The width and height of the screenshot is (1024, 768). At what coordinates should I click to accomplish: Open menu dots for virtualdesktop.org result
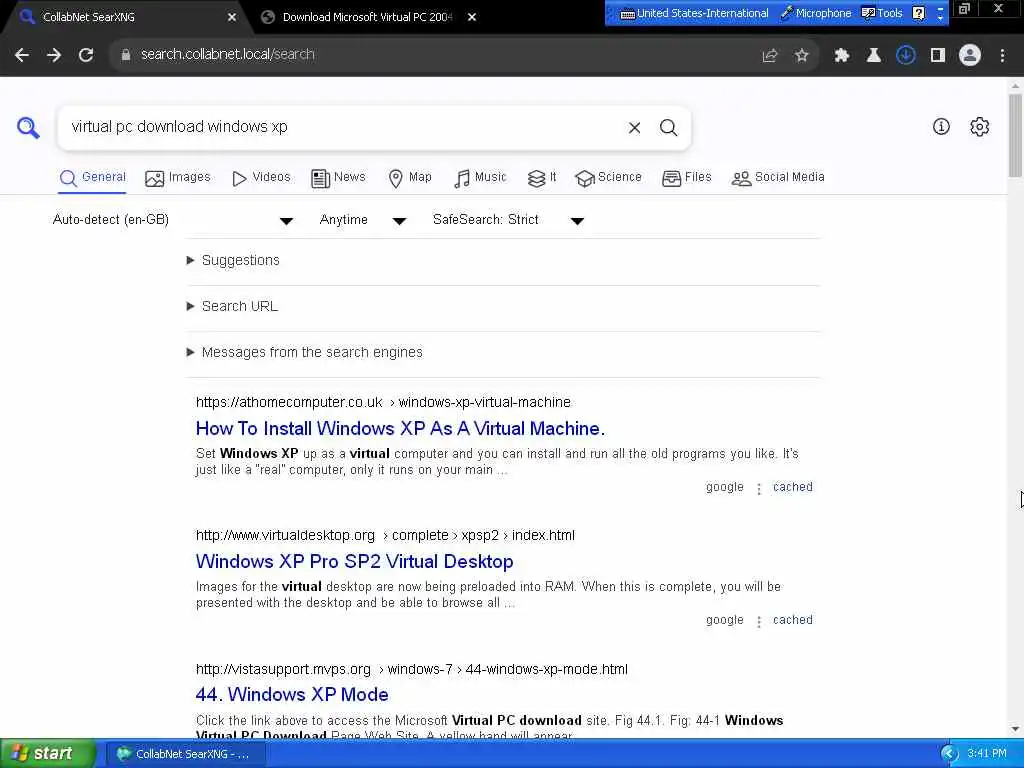tap(759, 622)
